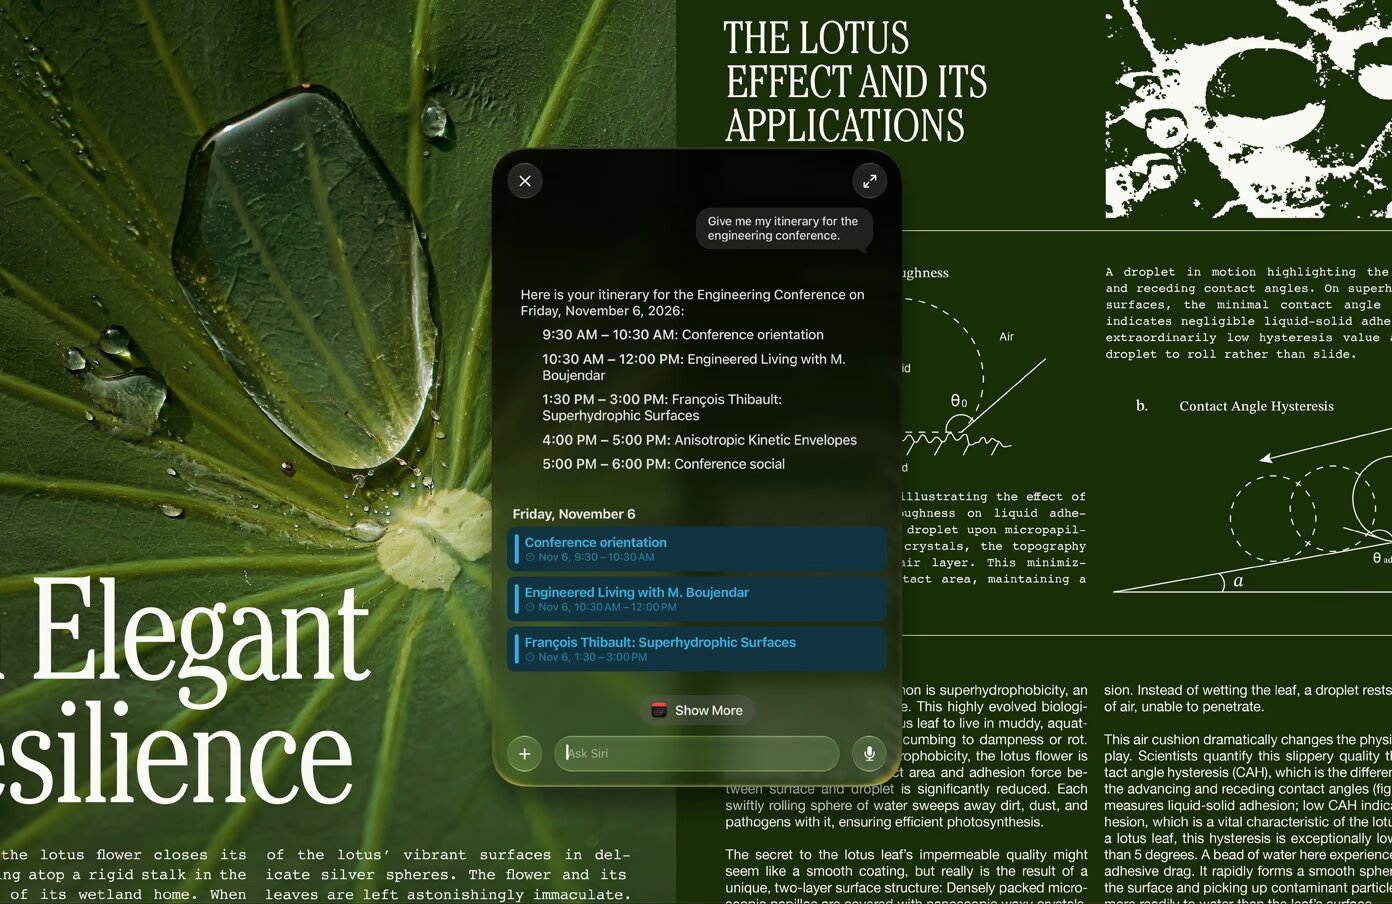Viewport: 1392px width, 904px height.
Task: Open the Engineered Living with M. Boujendar event
Action: tap(697, 599)
